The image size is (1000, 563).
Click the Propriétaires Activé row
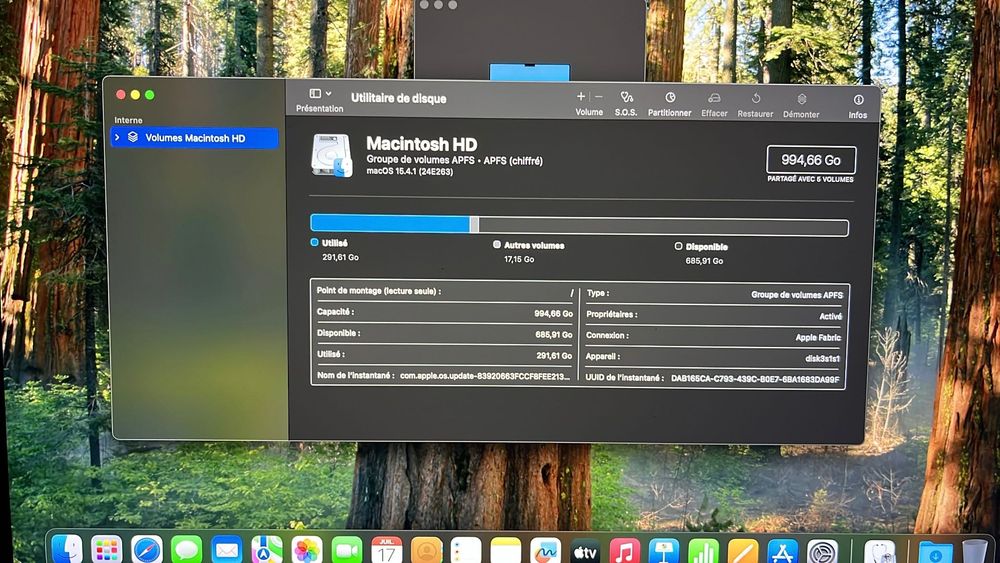(714, 315)
